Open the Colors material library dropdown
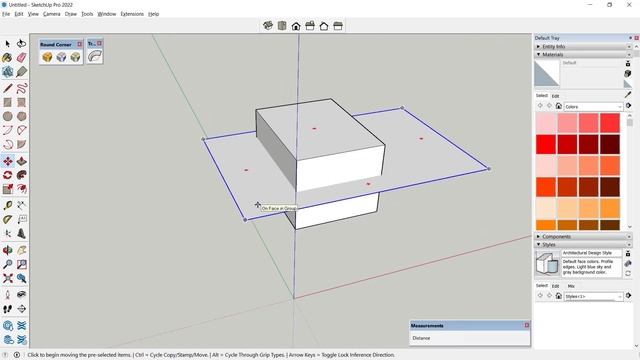The image size is (640, 360). (x=593, y=107)
